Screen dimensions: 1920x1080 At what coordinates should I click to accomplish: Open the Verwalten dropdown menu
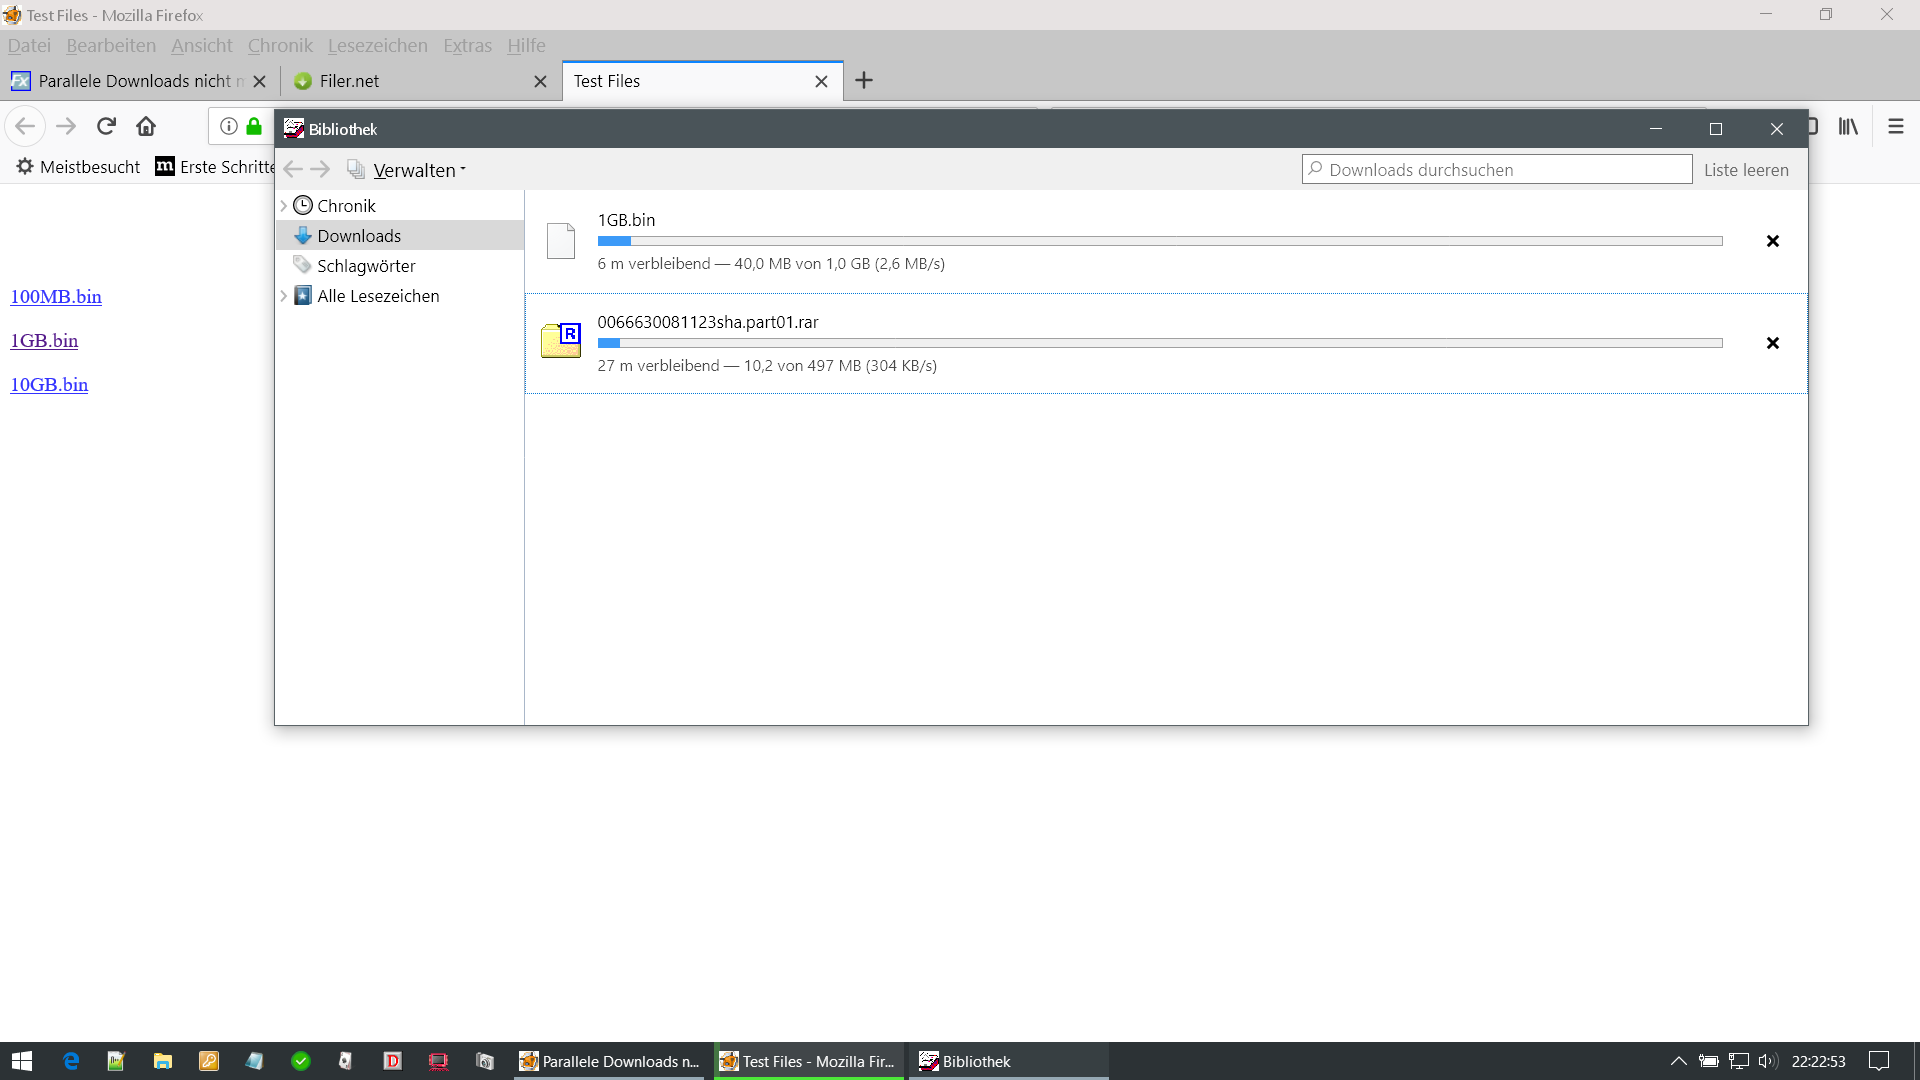419,170
